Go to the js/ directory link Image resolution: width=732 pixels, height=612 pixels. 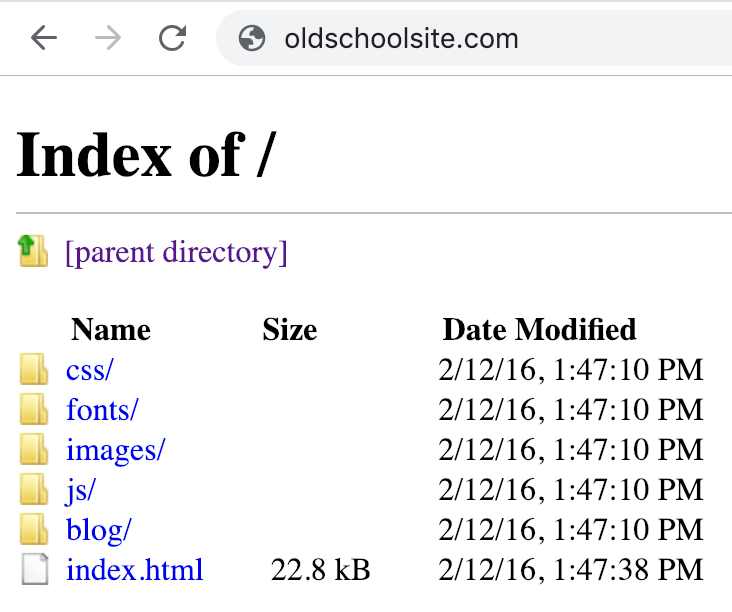pyautogui.click(x=81, y=490)
